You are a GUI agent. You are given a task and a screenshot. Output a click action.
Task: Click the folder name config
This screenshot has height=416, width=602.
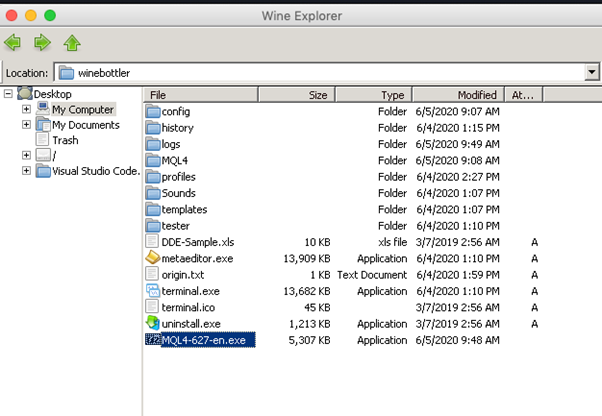pos(176,112)
